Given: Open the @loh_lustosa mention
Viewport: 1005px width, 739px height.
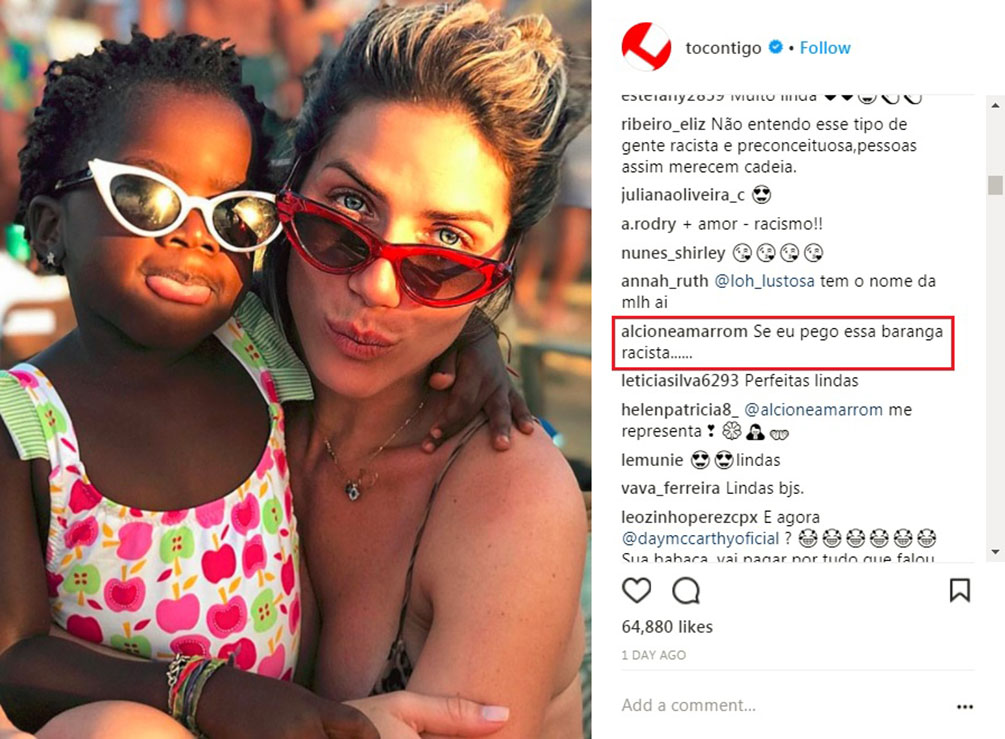Looking at the screenshot, I should [x=765, y=281].
